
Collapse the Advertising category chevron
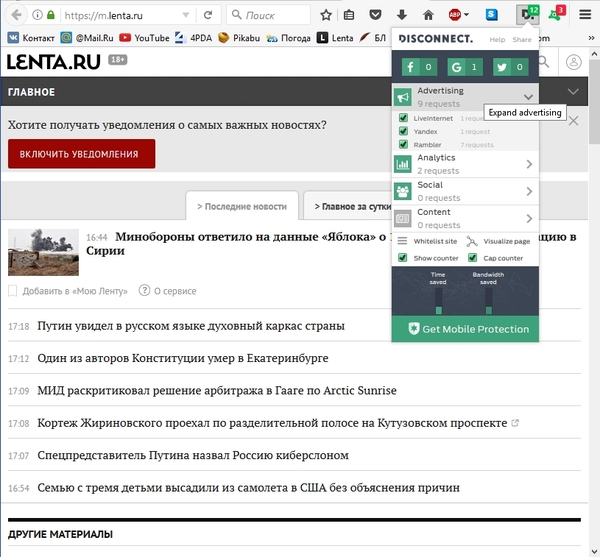tap(529, 97)
